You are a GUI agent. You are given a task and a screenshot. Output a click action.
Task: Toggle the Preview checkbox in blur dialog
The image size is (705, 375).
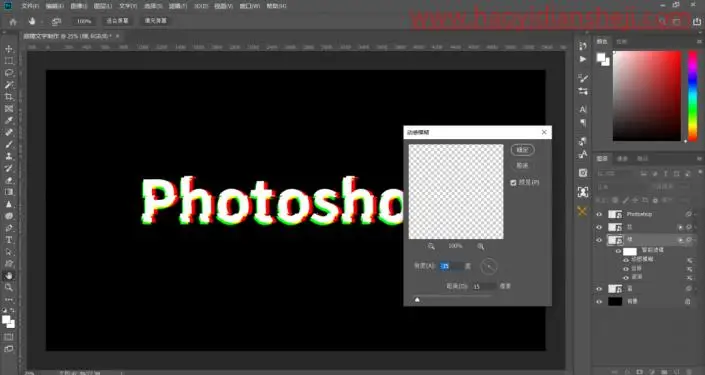[513, 183]
